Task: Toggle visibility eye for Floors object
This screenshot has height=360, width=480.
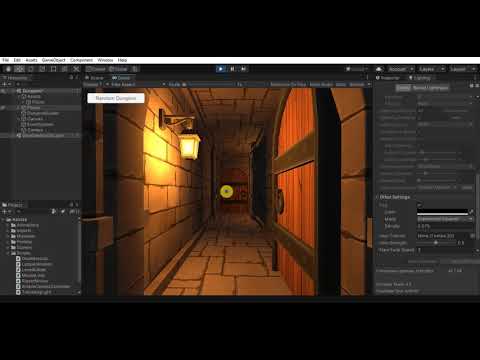Action: (3, 108)
